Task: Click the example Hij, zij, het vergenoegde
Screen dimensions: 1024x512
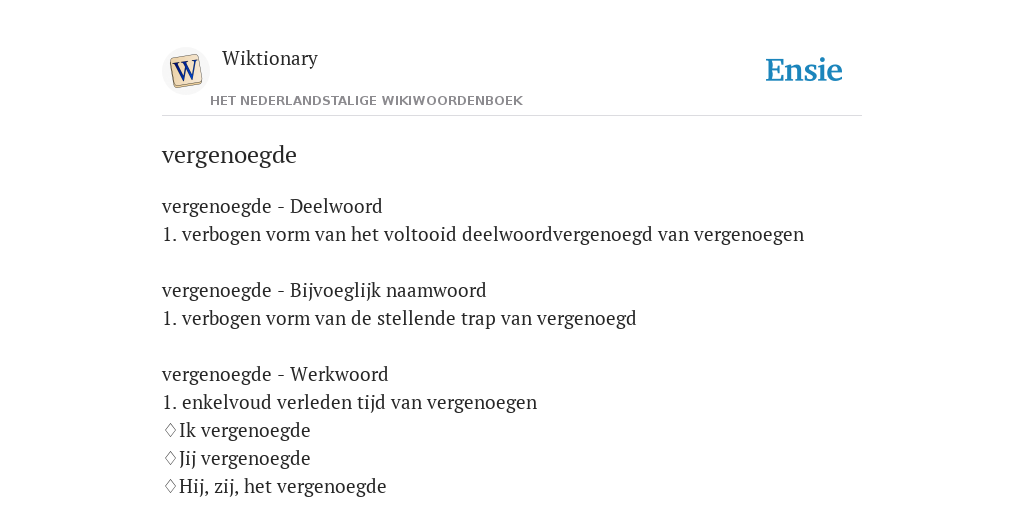Action: [283, 487]
